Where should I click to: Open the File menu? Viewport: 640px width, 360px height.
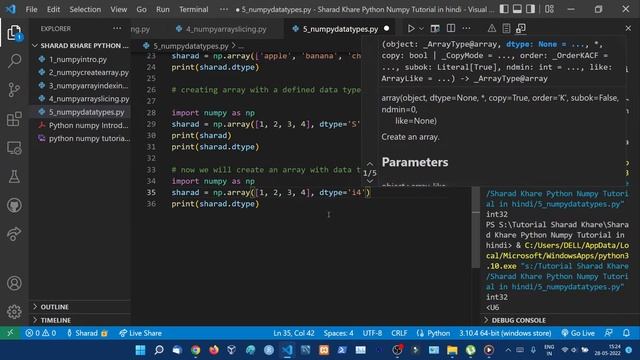pyautogui.click(x=31, y=9)
